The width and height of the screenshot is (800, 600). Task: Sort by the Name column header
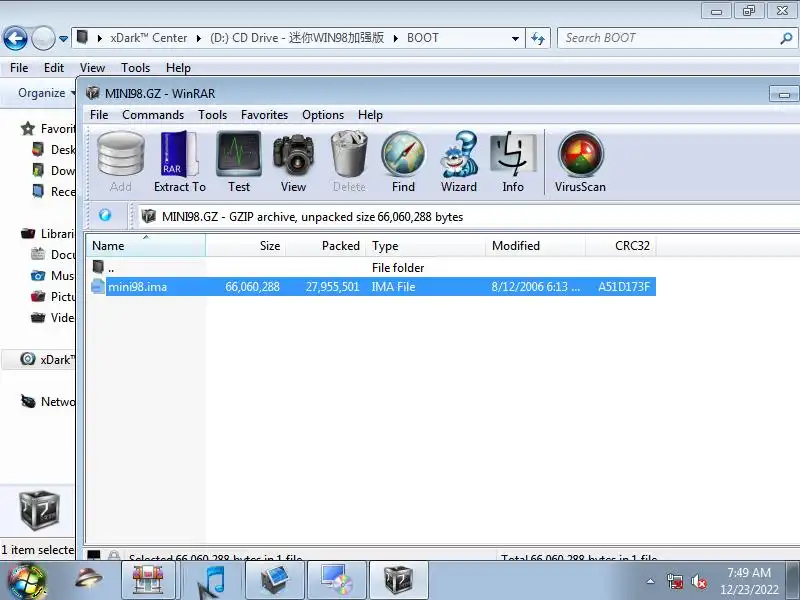pos(146,245)
